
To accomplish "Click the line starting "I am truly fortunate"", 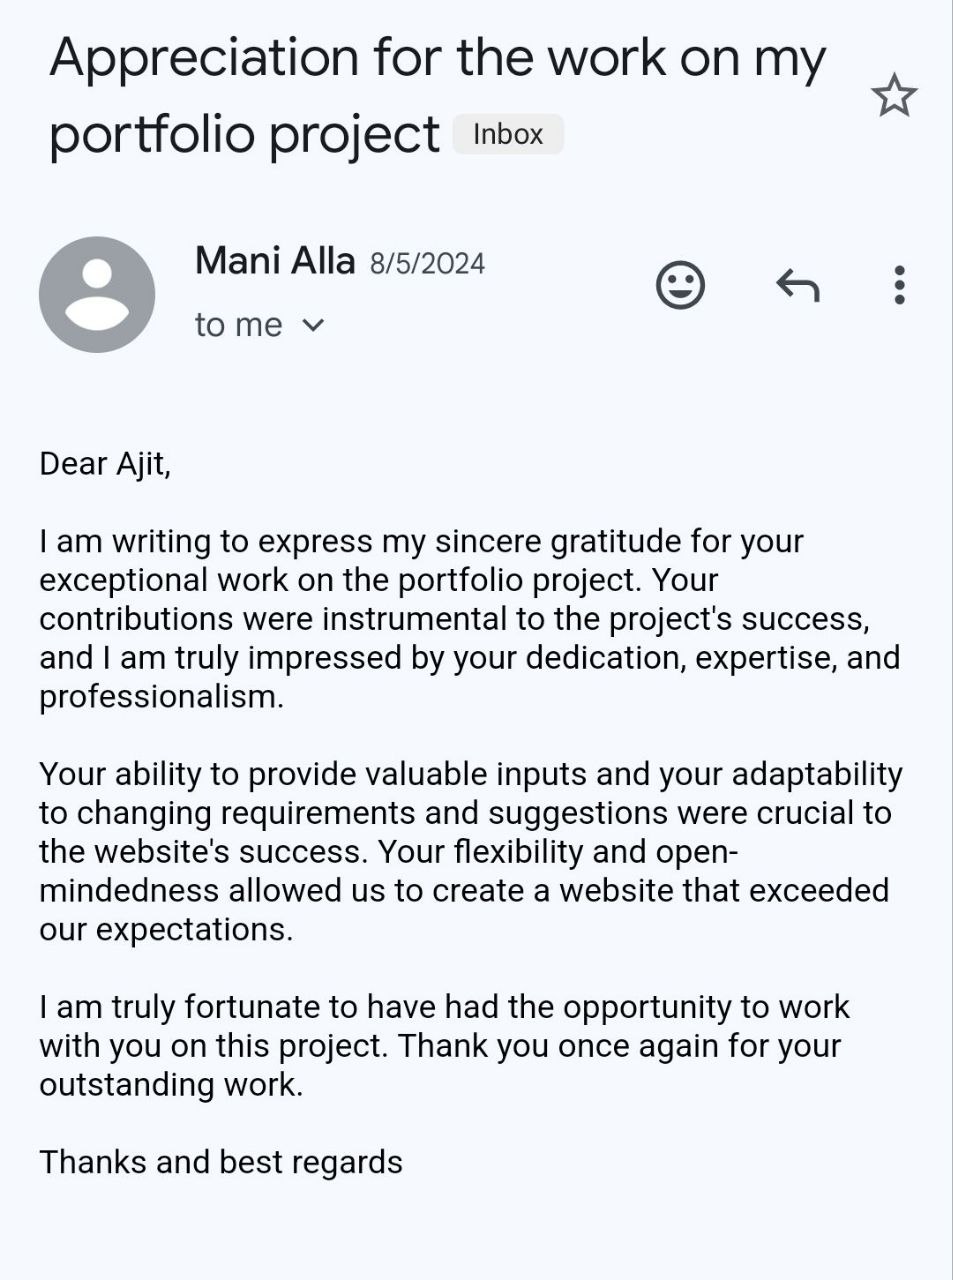I will point(444,1007).
